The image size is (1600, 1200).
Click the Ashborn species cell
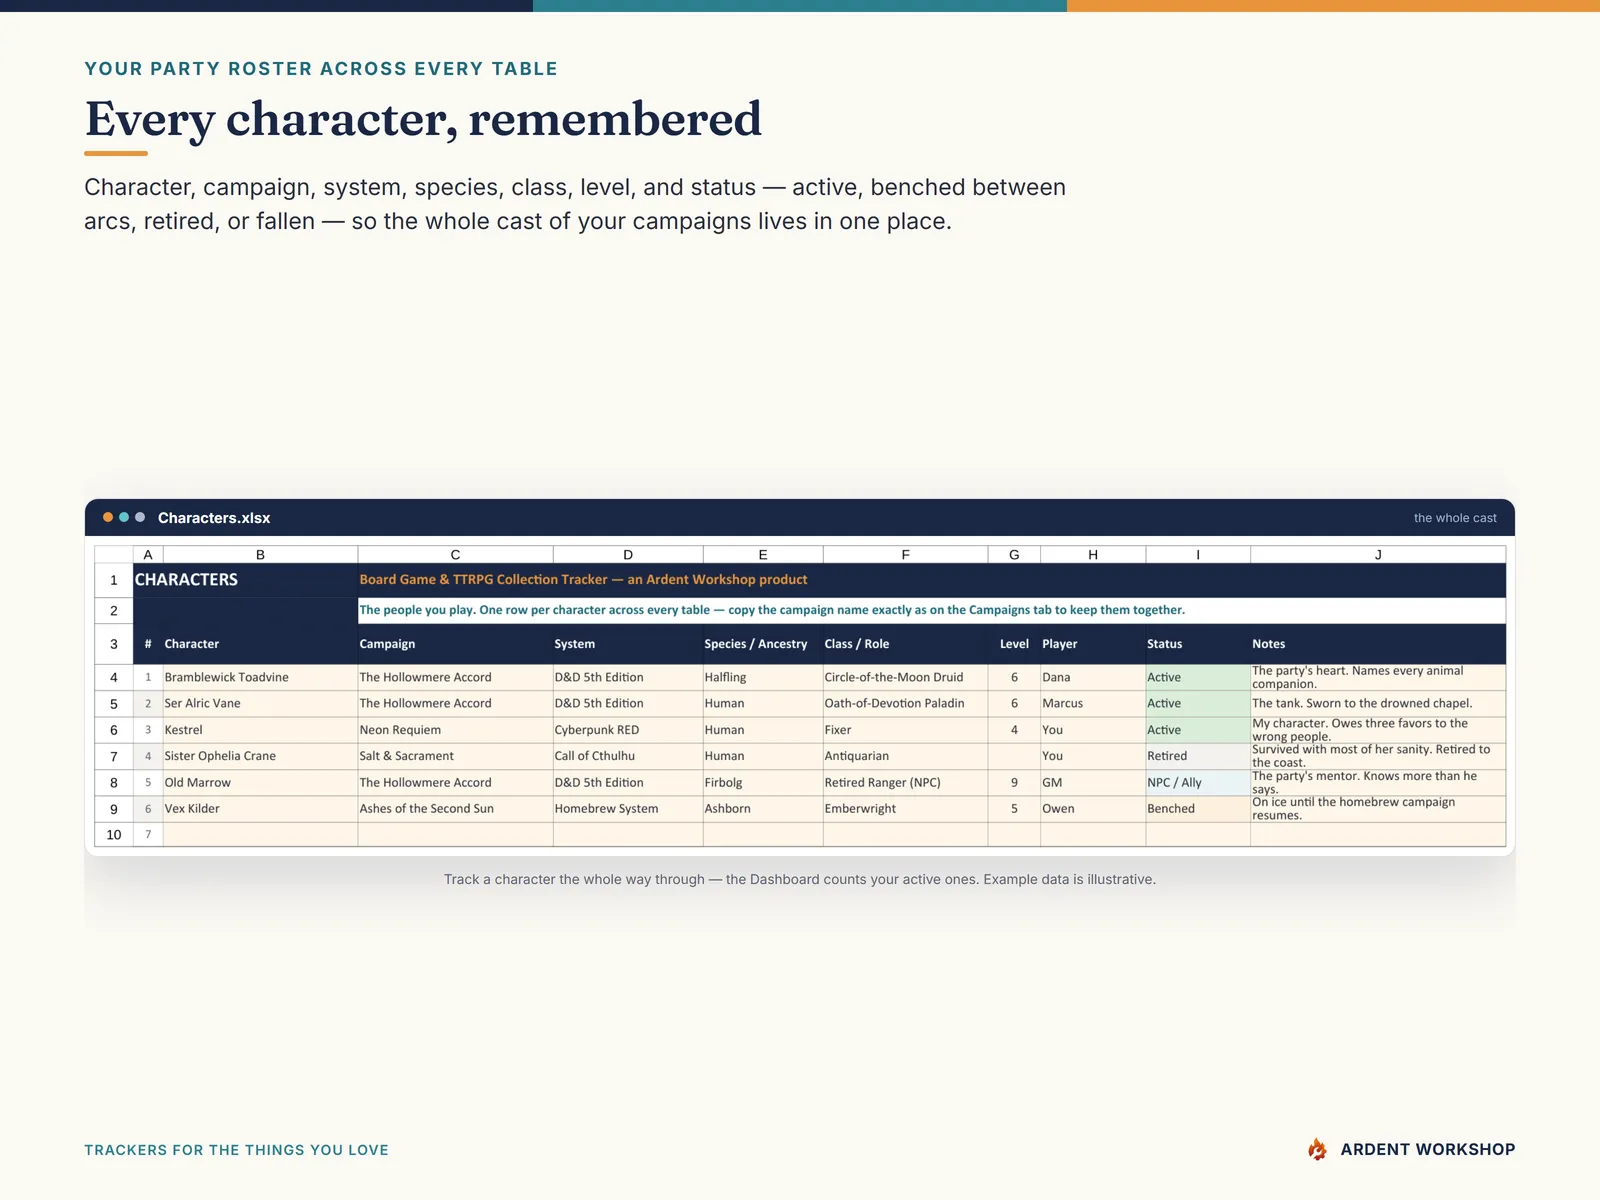[763, 808]
